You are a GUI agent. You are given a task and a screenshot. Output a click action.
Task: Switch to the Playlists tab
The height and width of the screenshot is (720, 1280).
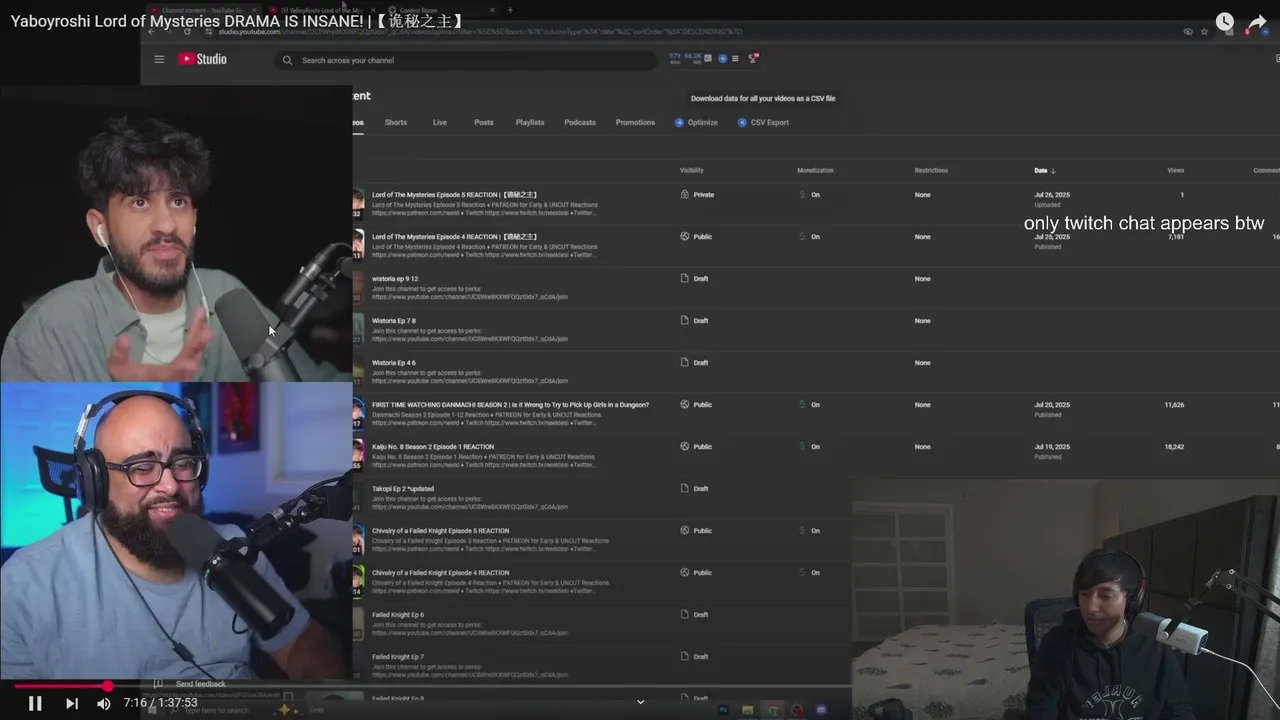click(x=530, y=122)
